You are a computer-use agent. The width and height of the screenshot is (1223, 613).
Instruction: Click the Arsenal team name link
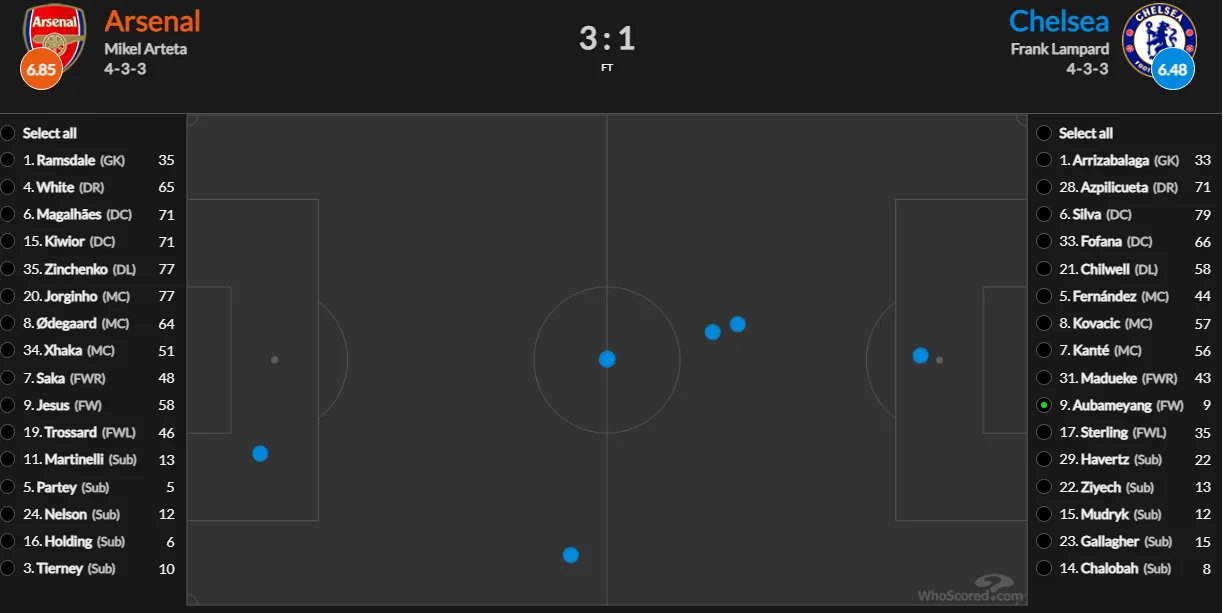click(x=152, y=21)
